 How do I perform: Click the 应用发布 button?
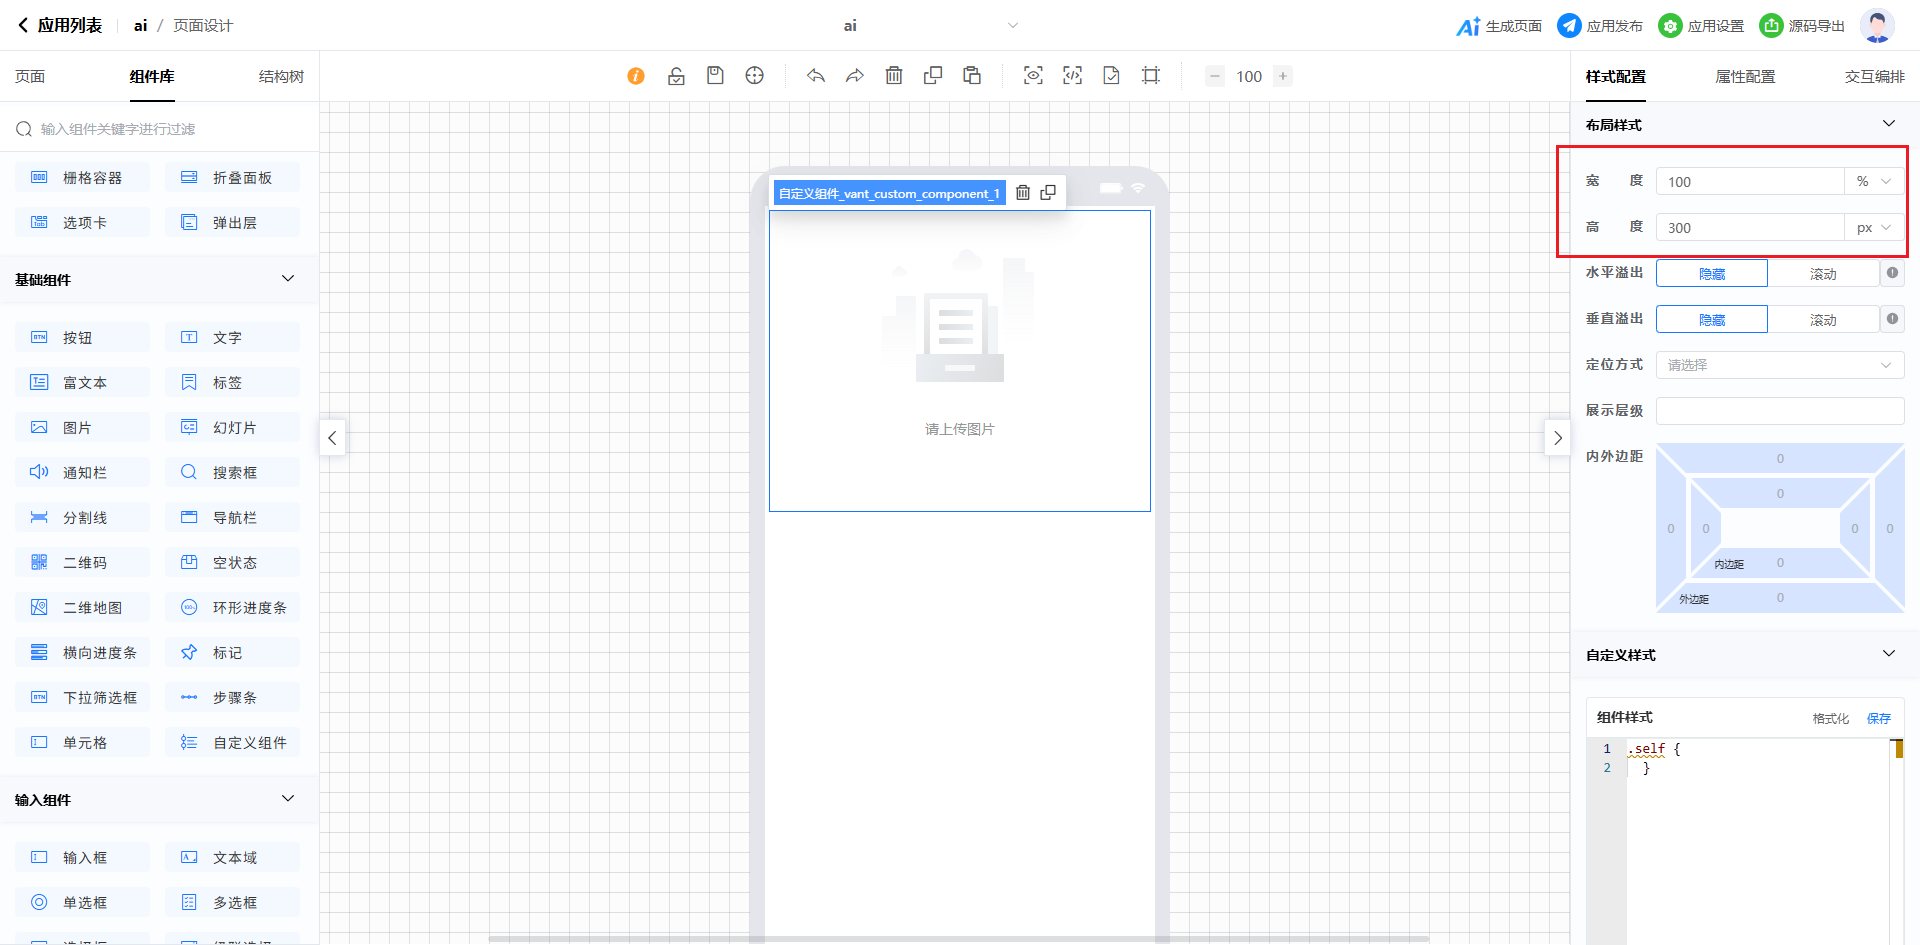pos(1601,26)
